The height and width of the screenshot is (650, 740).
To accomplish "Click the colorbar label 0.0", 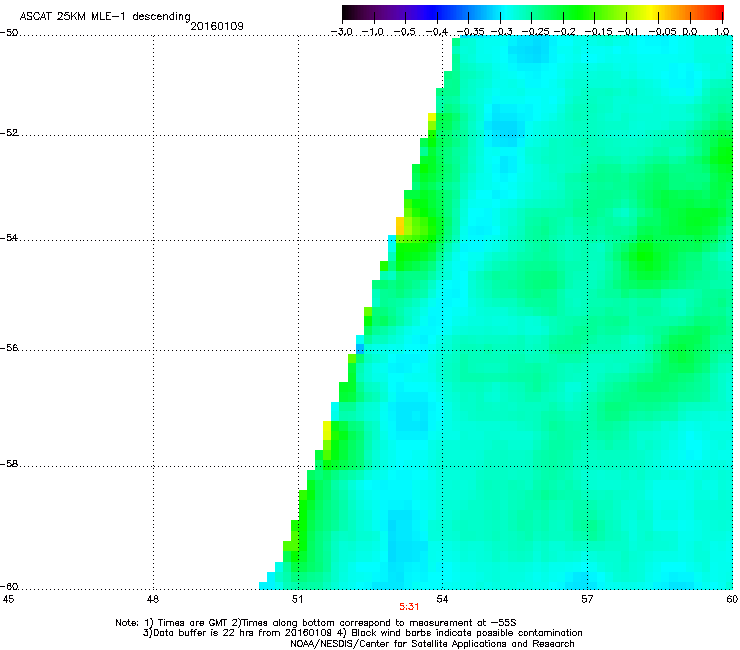I will [690, 32].
